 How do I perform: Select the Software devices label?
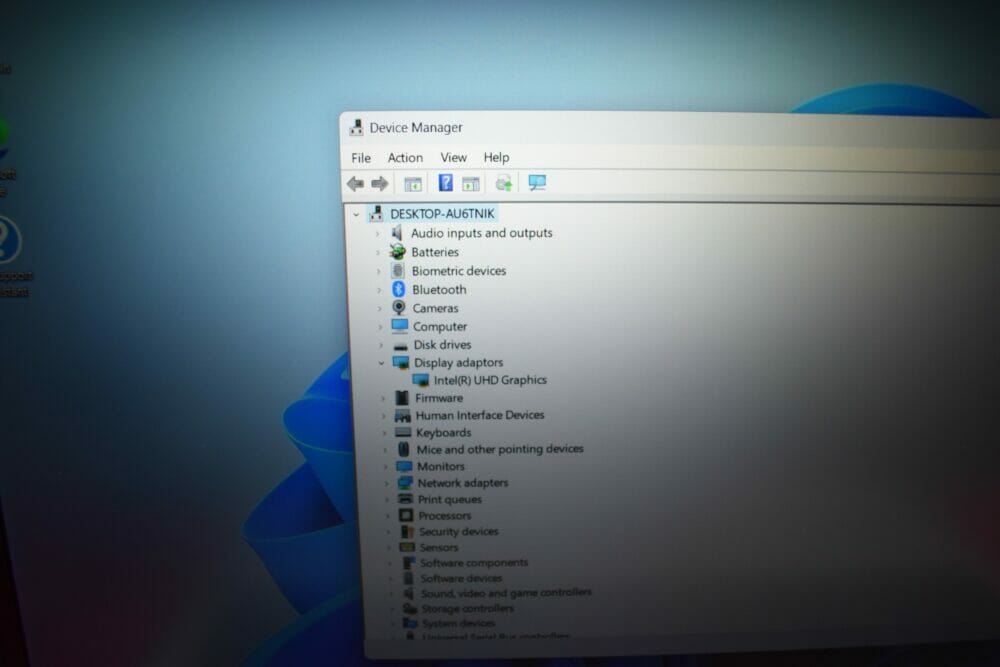pos(461,578)
